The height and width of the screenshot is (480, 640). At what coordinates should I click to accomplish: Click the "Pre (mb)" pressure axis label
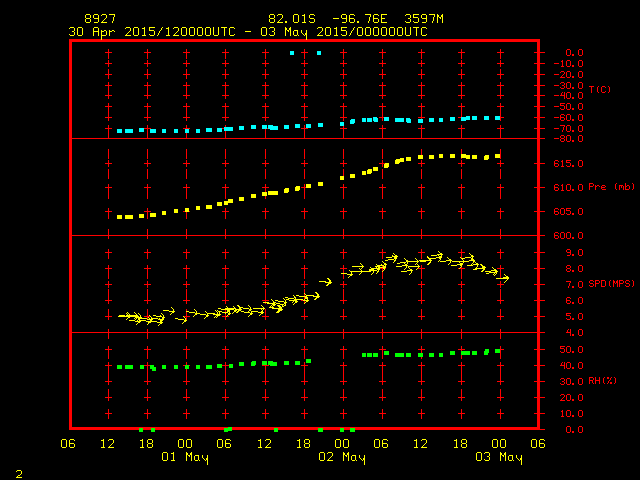pos(611,187)
